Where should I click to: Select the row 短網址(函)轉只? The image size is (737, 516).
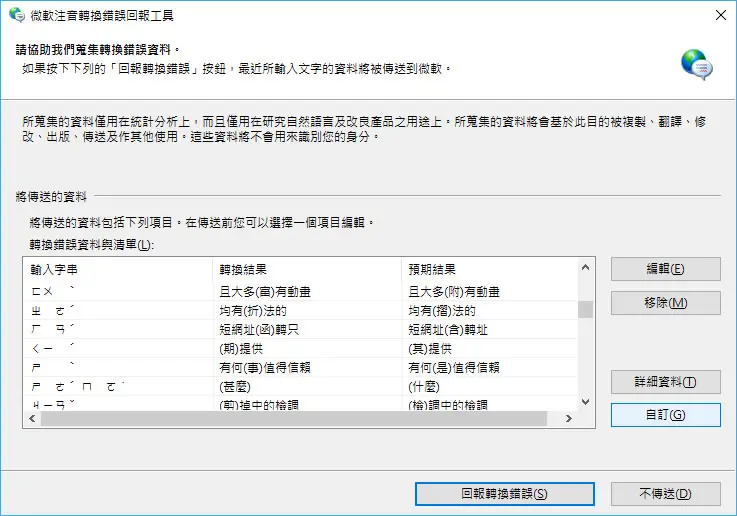point(300,329)
